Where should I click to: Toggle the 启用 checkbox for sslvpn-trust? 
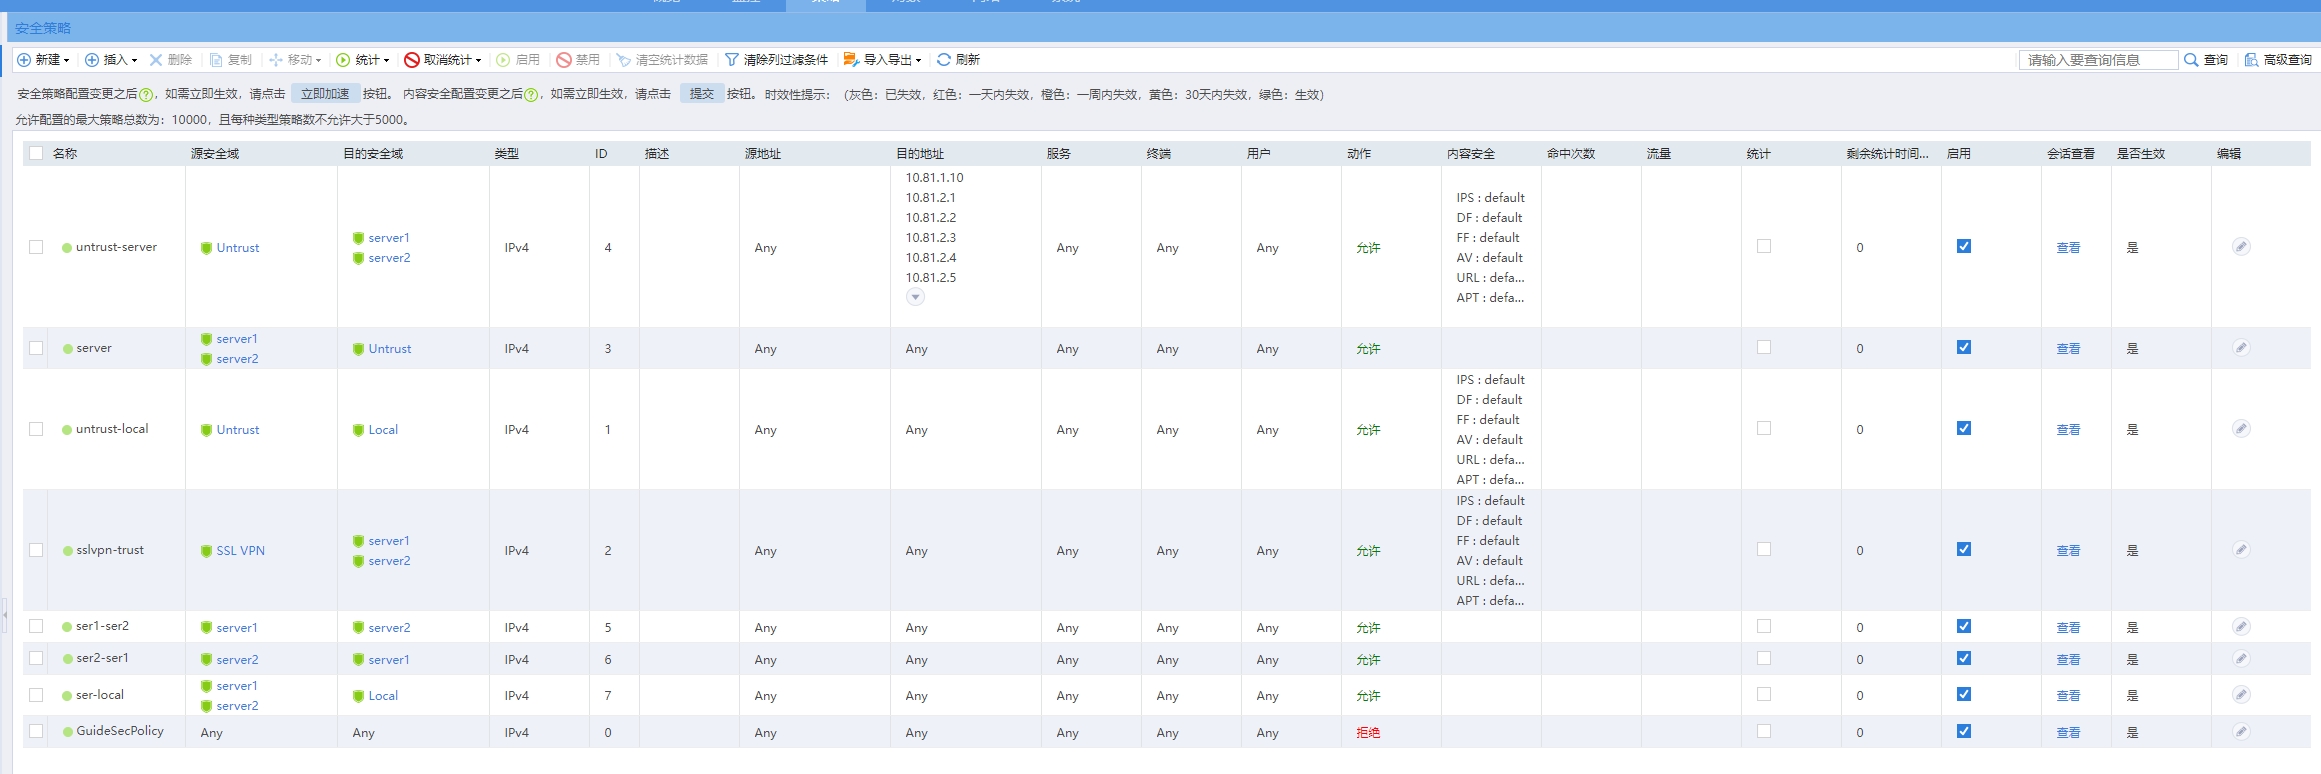[x=1964, y=549]
